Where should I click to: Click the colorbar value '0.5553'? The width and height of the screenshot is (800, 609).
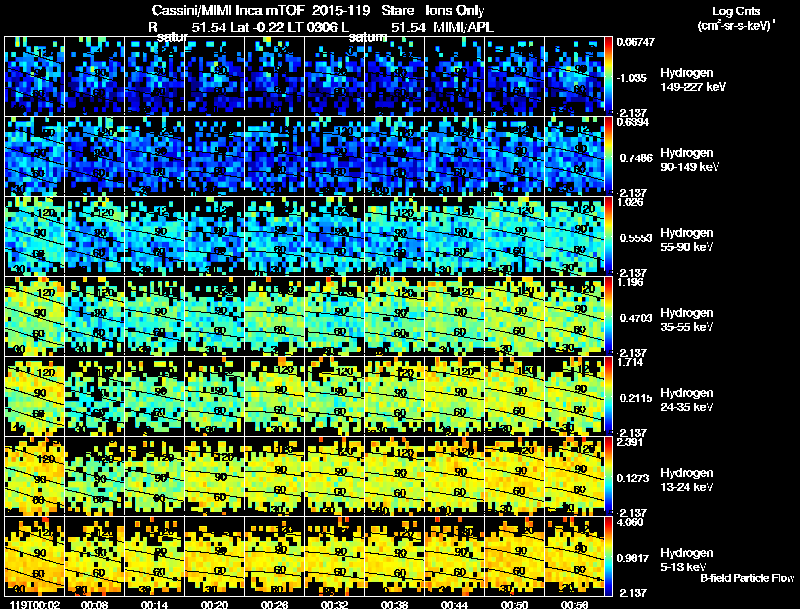pyautogui.click(x=636, y=238)
